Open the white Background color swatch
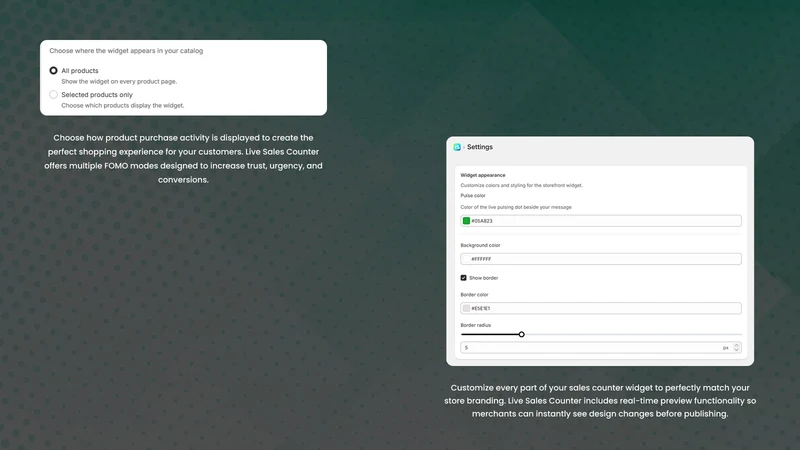Screen dimensions: 800x450 (466, 259)
